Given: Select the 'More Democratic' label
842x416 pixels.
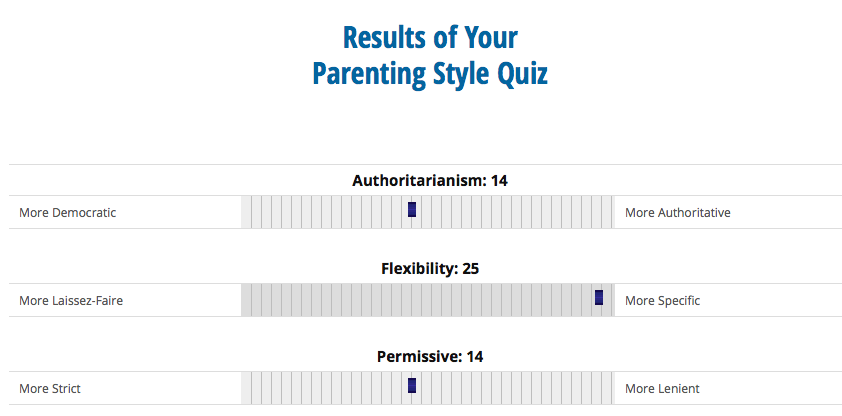Looking at the screenshot, I should pos(68,213).
